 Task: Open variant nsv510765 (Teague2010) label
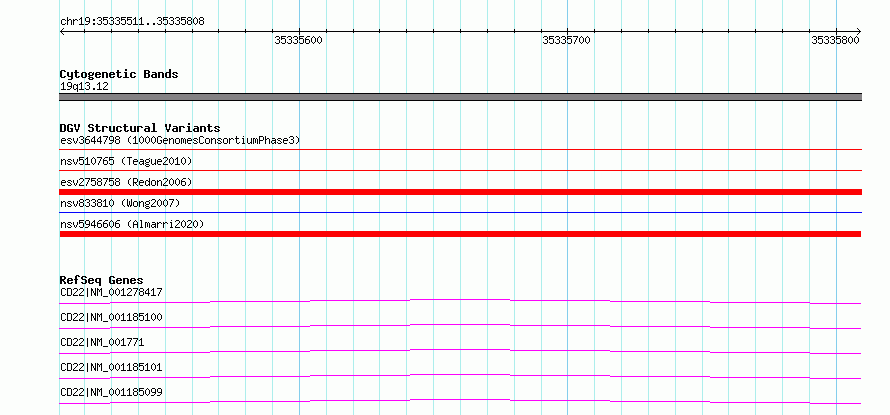[x=126, y=162]
